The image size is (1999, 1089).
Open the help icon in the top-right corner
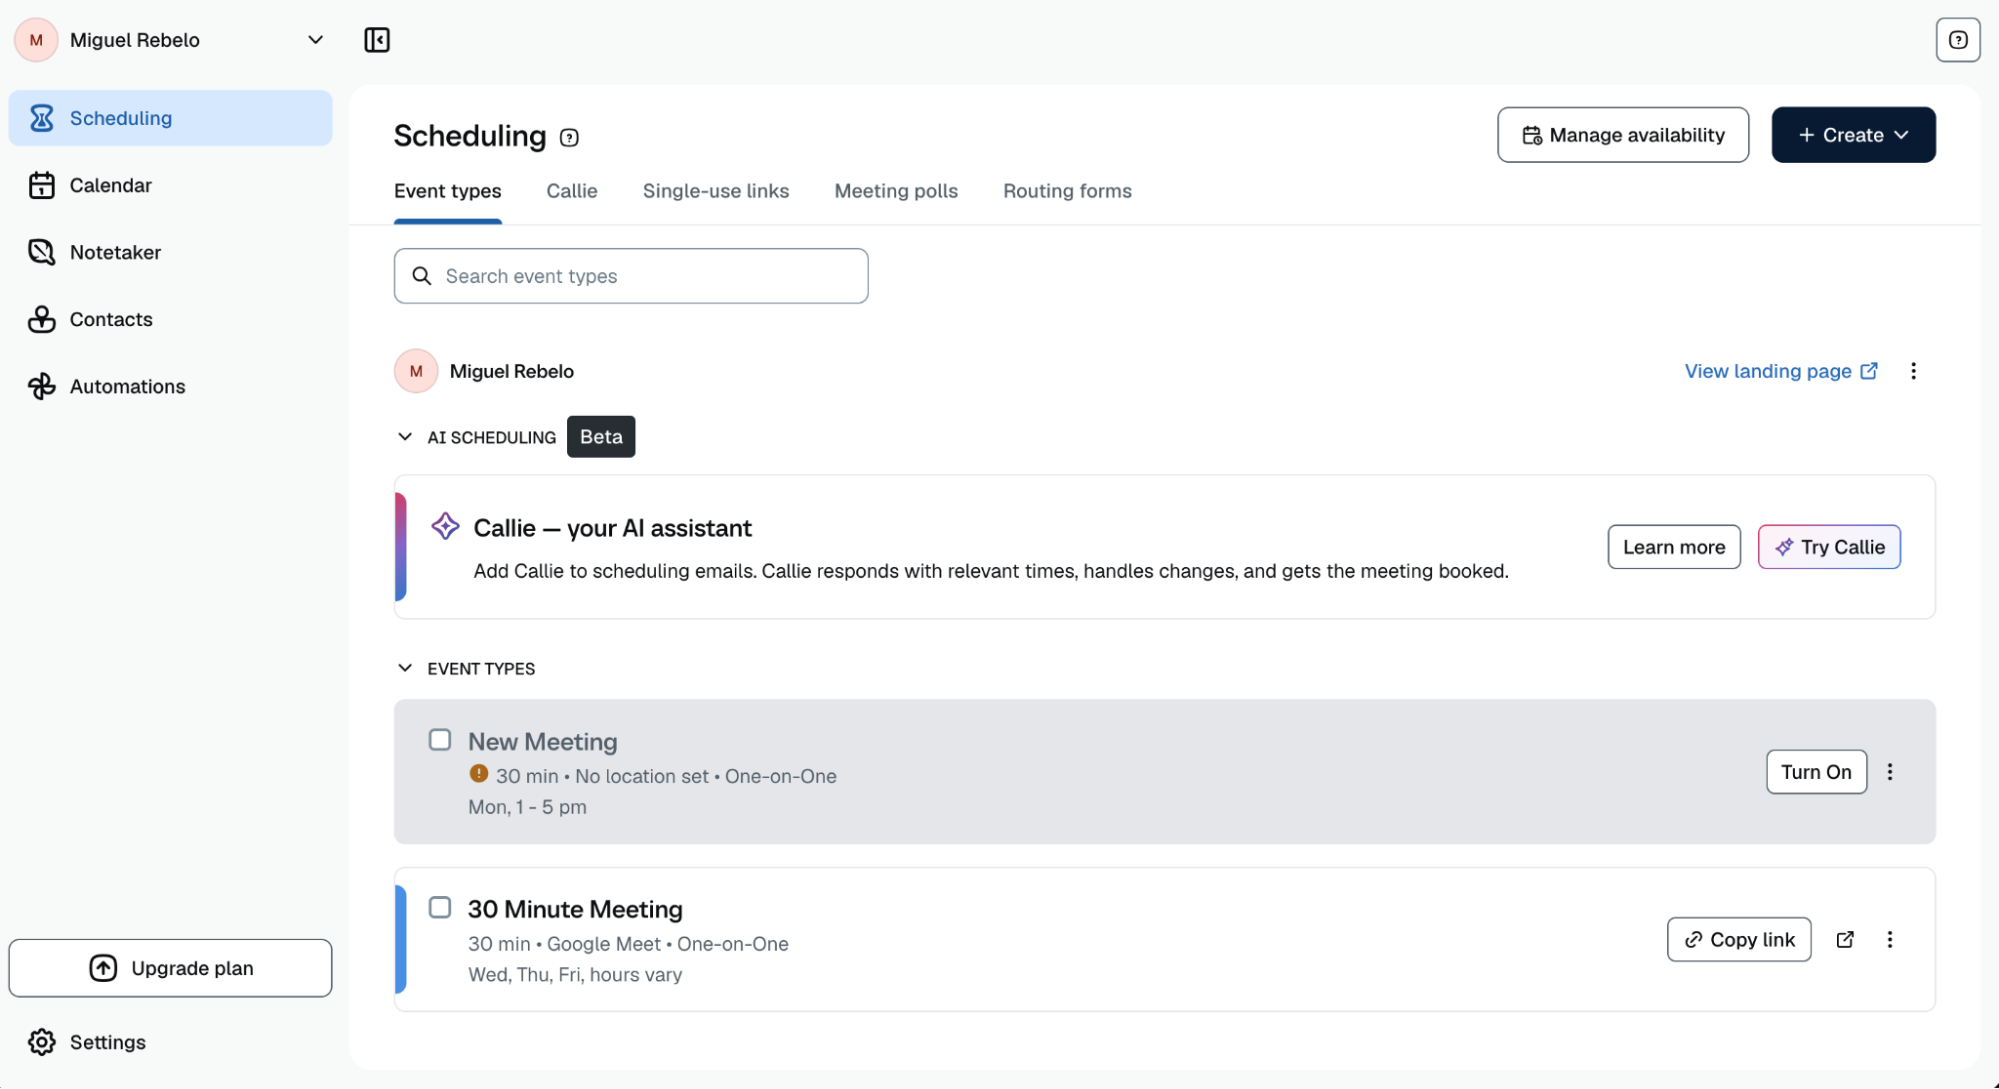1957,40
